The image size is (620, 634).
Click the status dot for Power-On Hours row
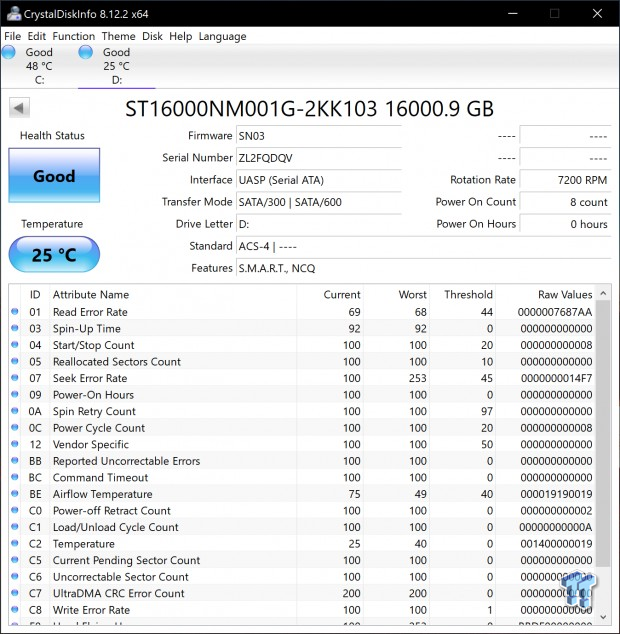[15, 394]
